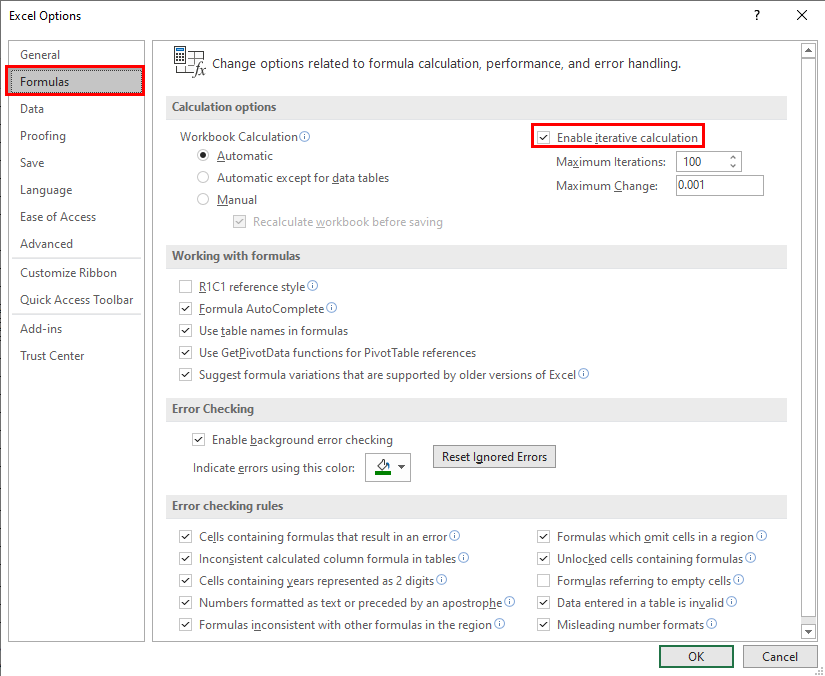The image size is (825, 676).
Task: Uncheck Cells containing formulas that result in error
Action: point(186,537)
